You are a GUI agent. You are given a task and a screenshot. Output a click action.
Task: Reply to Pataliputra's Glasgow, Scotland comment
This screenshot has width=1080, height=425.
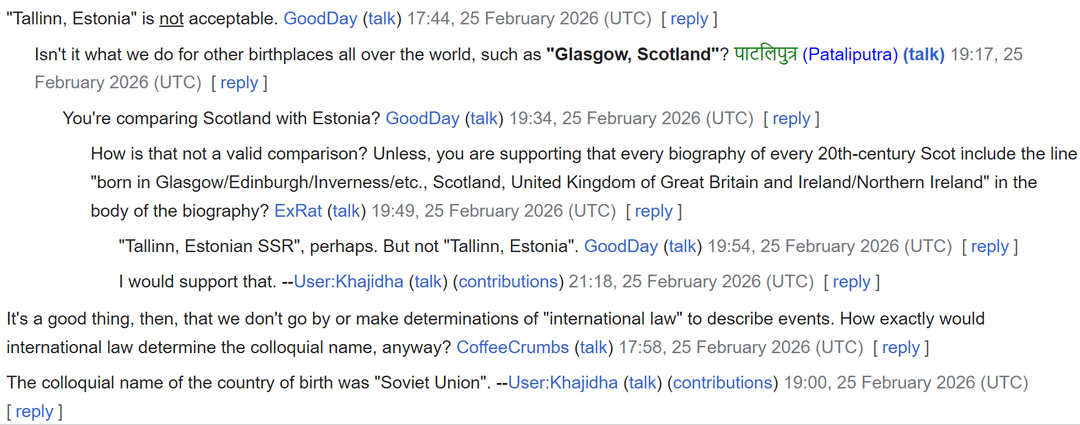(239, 83)
